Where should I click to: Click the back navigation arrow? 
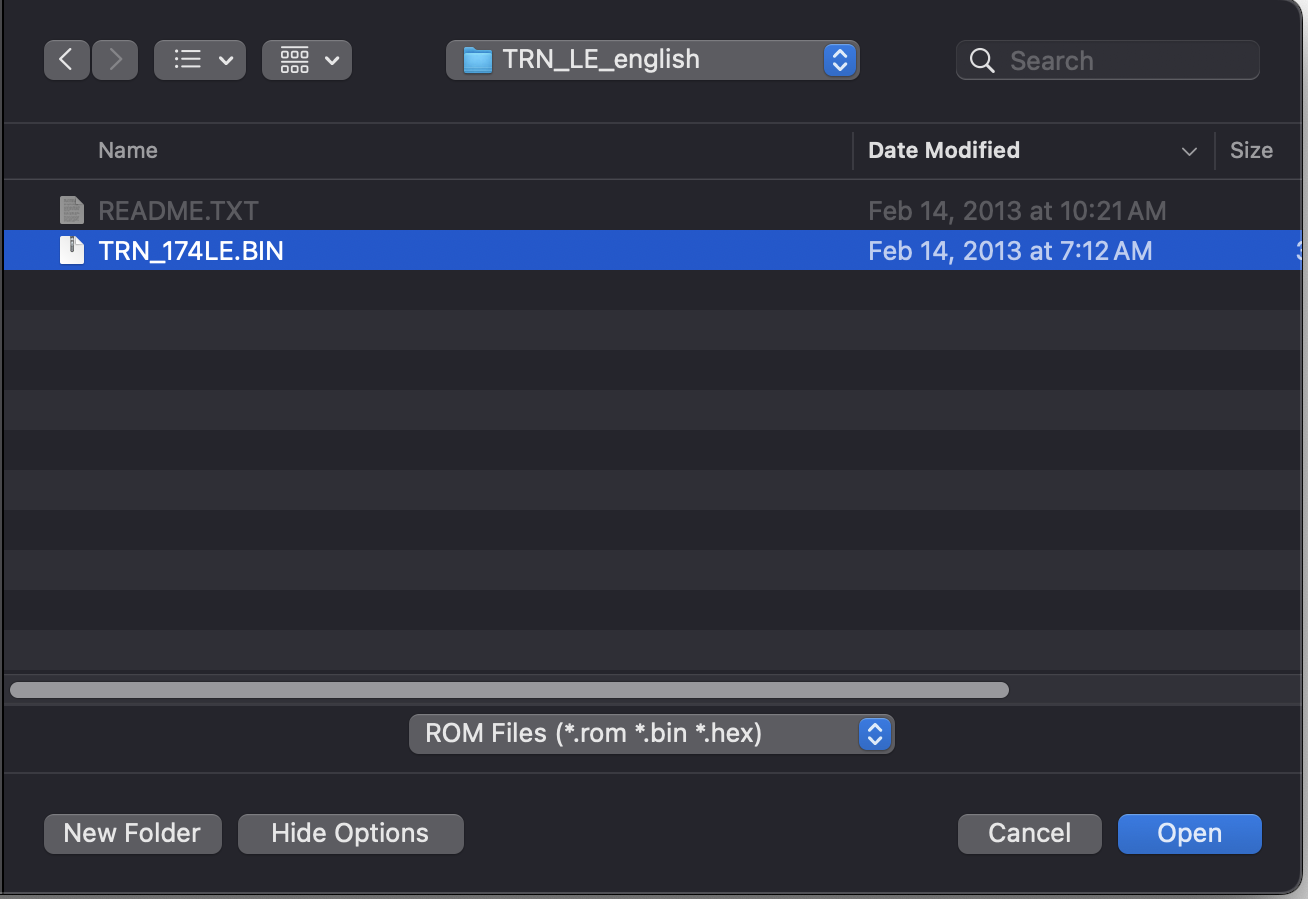66,60
